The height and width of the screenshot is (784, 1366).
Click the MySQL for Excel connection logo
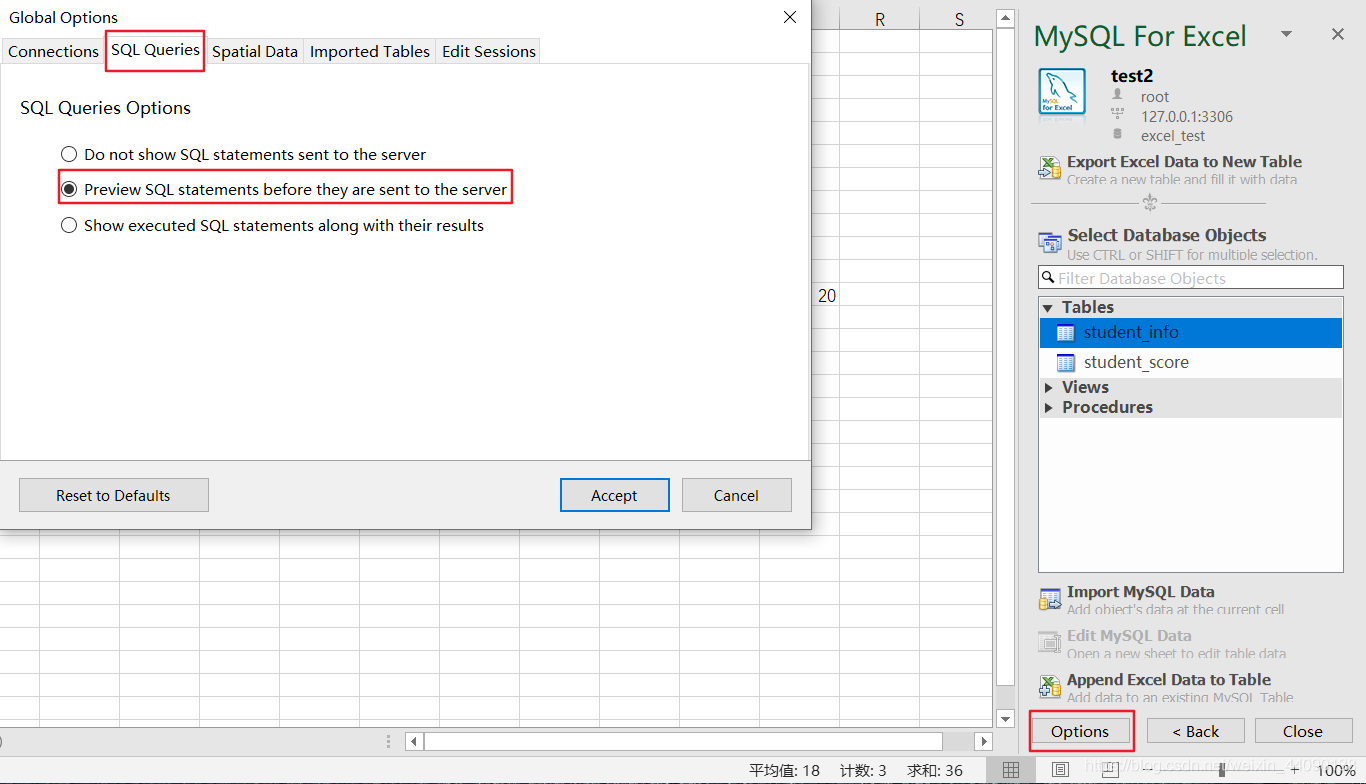1062,91
